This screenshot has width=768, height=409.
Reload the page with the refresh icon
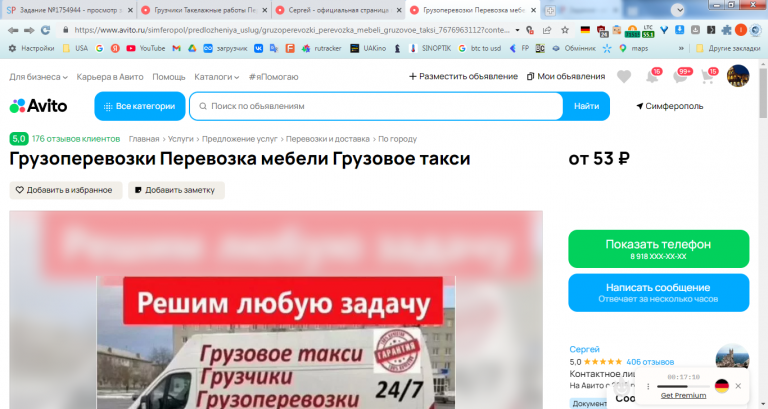[x=46, y=30]
